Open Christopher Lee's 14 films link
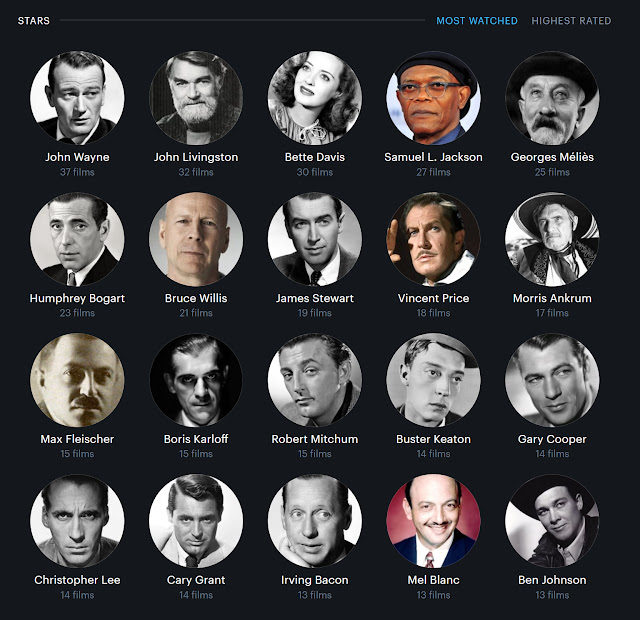Screen dimensions: 640x620 77,595
